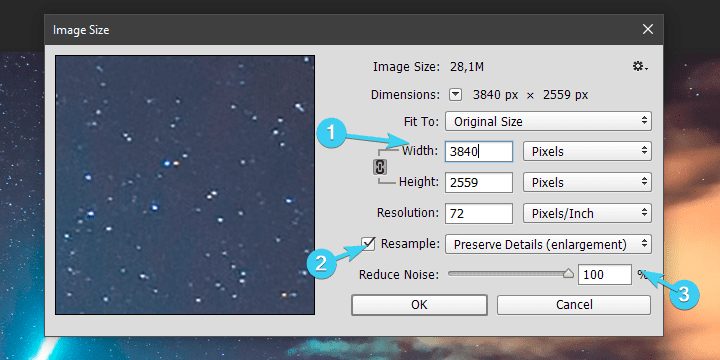Change the Width units Pixels dropdown
The height and width of the screenshot is (360, 720).
[x=587, y=152]
